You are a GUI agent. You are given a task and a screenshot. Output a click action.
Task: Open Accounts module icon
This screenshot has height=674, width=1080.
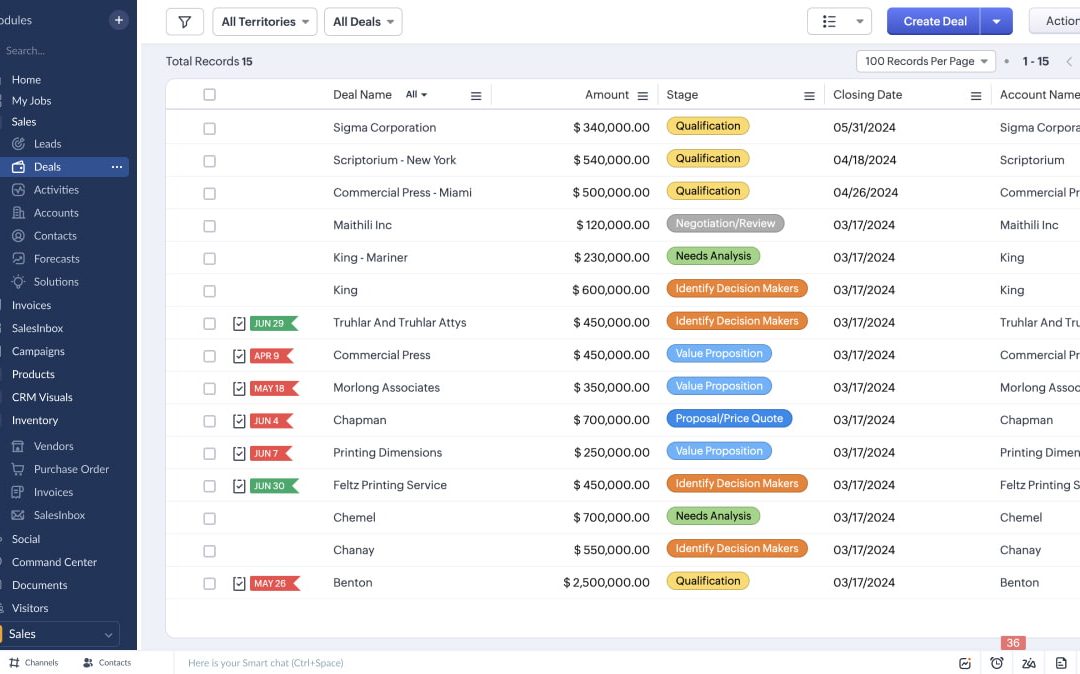point(19,213)
